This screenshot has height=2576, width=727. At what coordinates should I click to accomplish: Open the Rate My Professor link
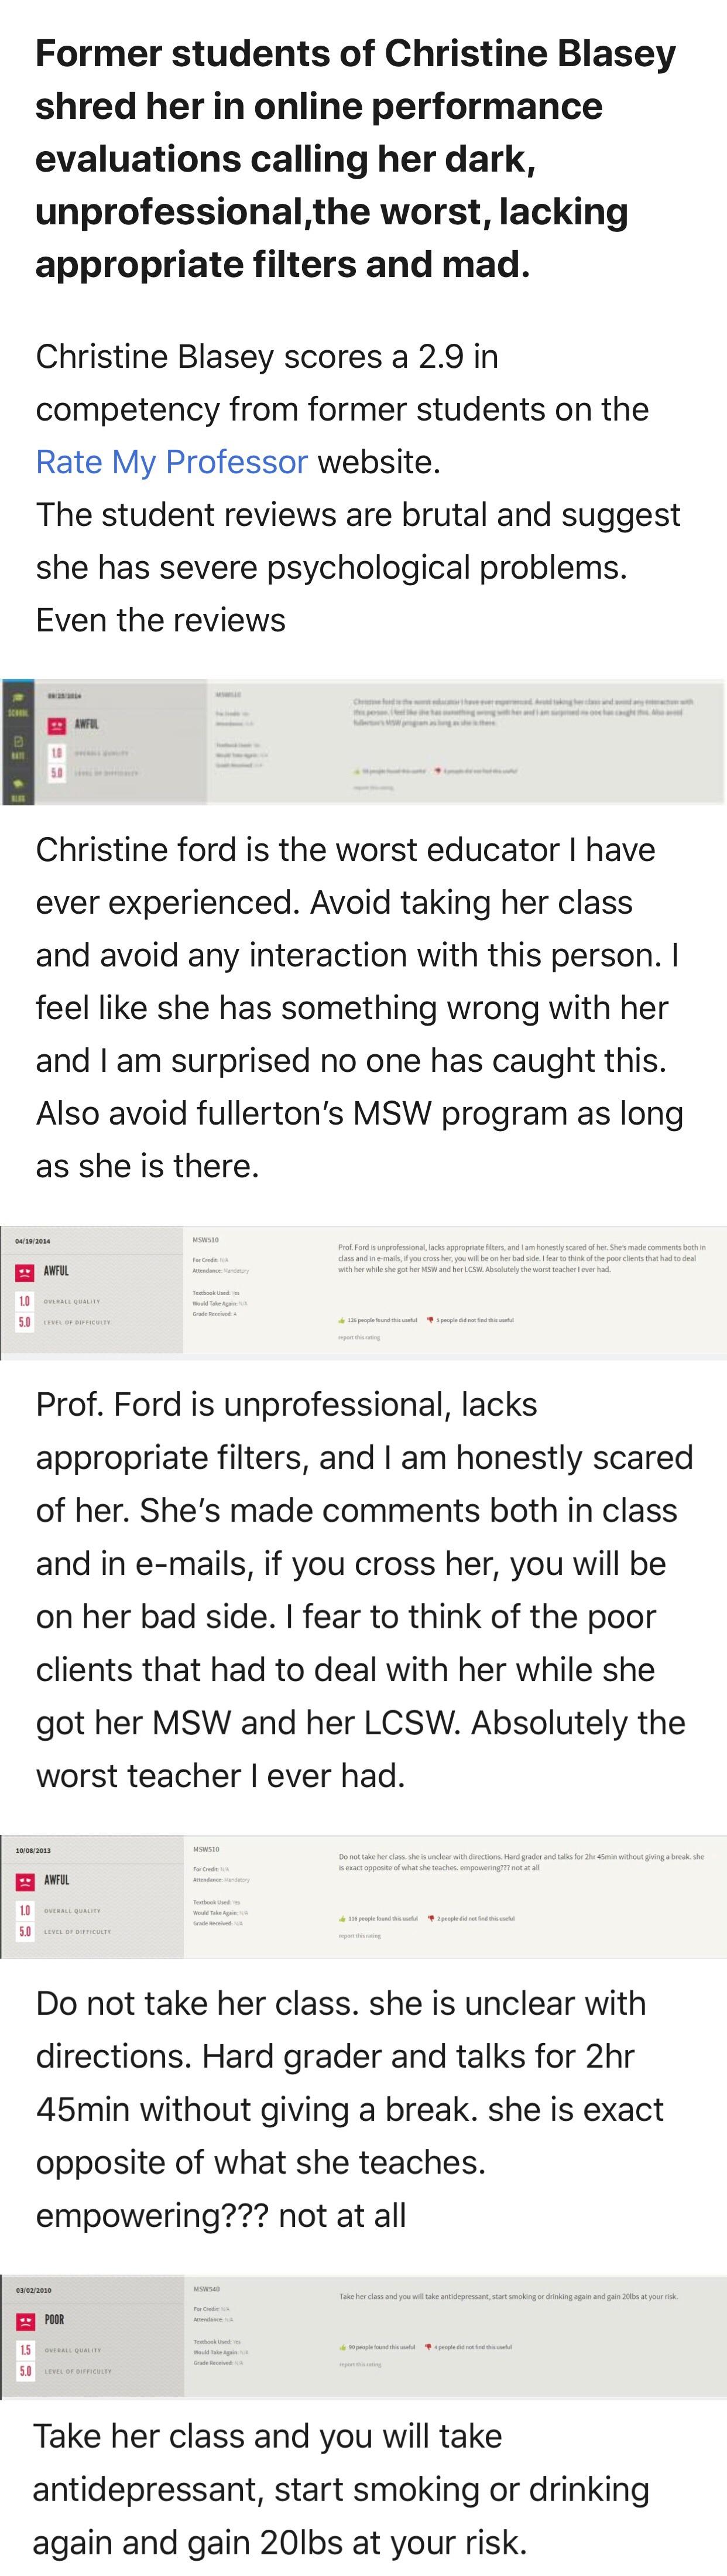click(x=171, y=462)
